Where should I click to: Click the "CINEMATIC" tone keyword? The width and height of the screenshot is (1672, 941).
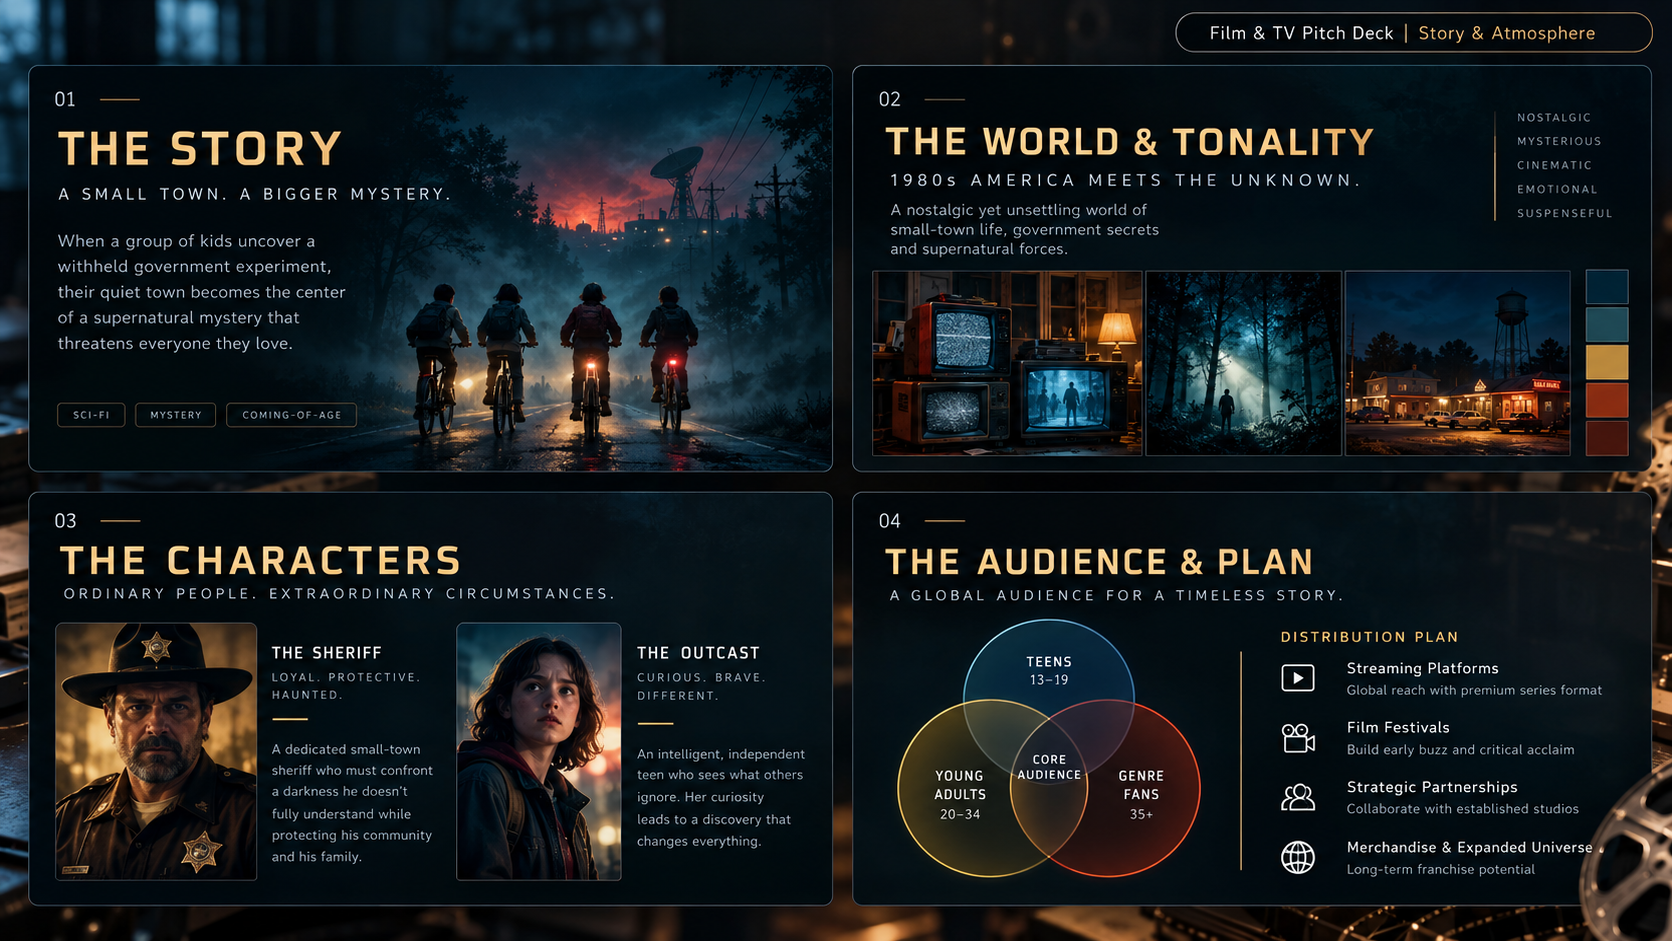(1554, 166)
